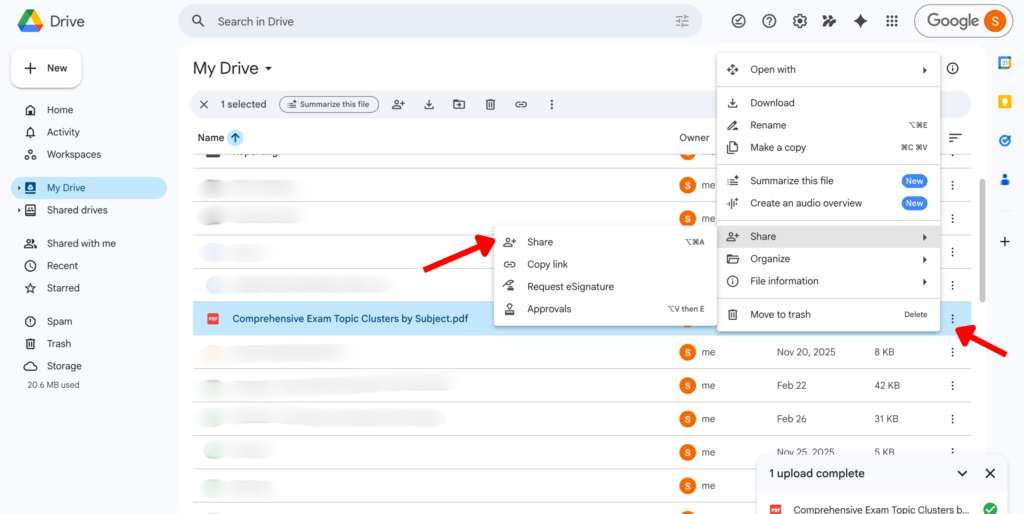Choose Approvals in the submenu
This screenshot has width=1024, height=514.
click(605, 309)
